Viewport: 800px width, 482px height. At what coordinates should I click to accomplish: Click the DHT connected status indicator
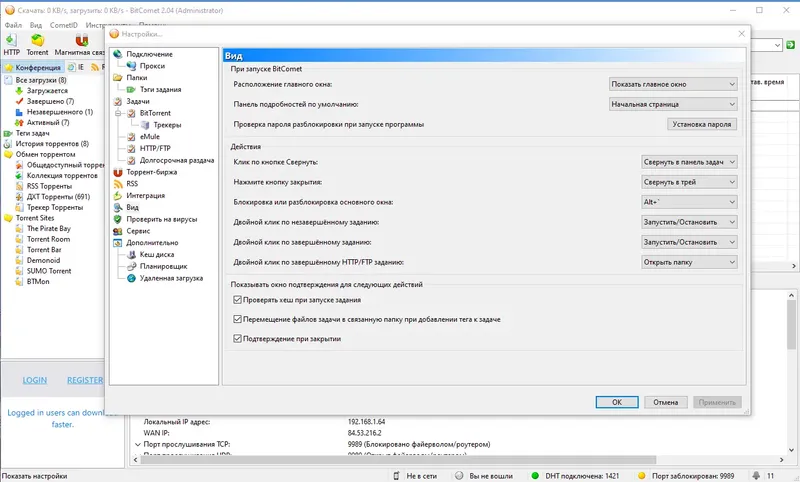tap(574, 476)
